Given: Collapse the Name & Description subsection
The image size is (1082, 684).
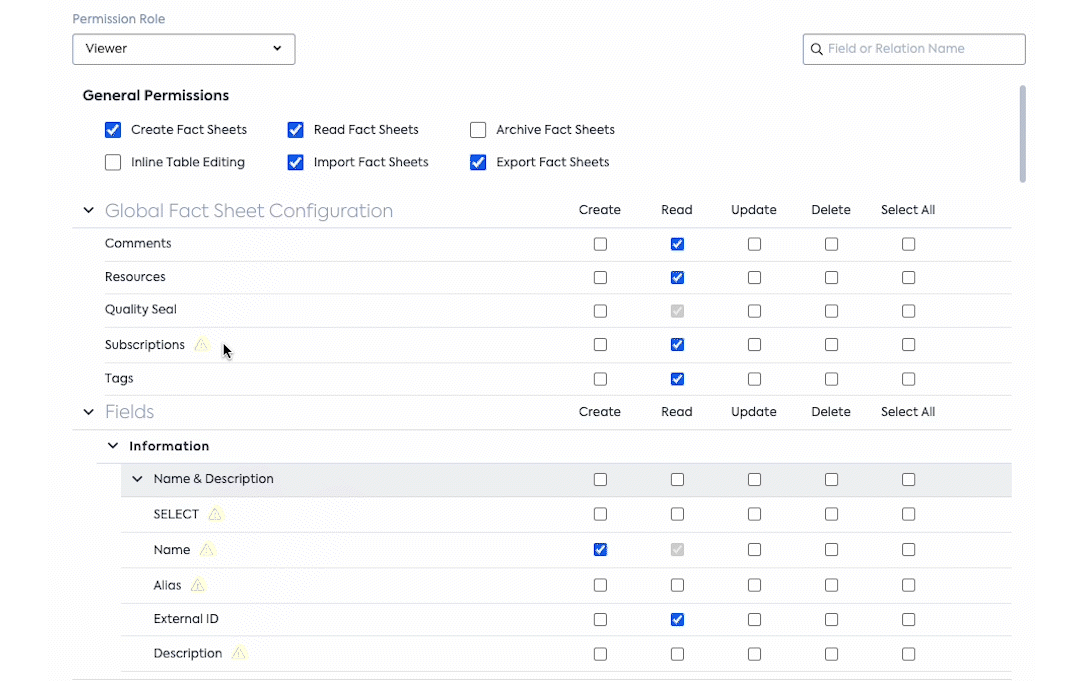Looking at the screenshot, I should 137,479.
